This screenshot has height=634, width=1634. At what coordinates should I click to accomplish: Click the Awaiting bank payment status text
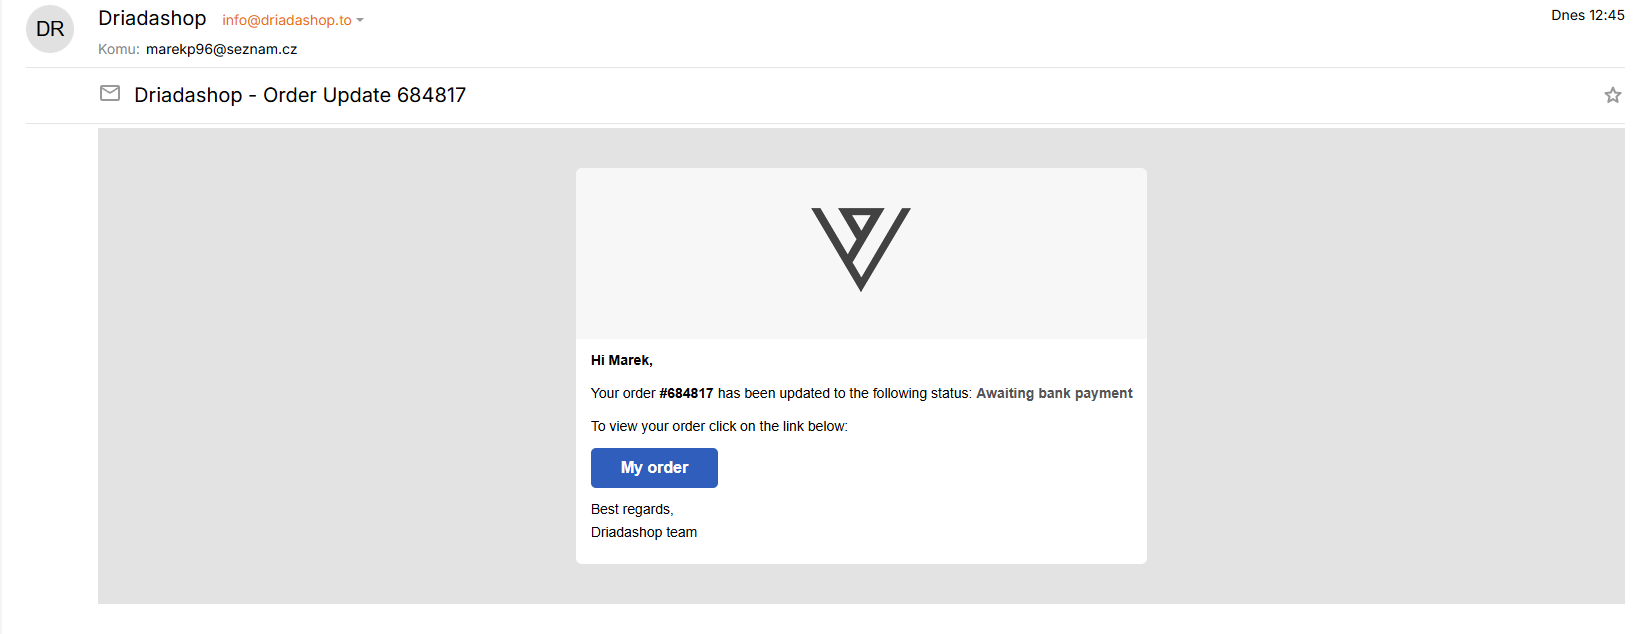point(1054,394)
